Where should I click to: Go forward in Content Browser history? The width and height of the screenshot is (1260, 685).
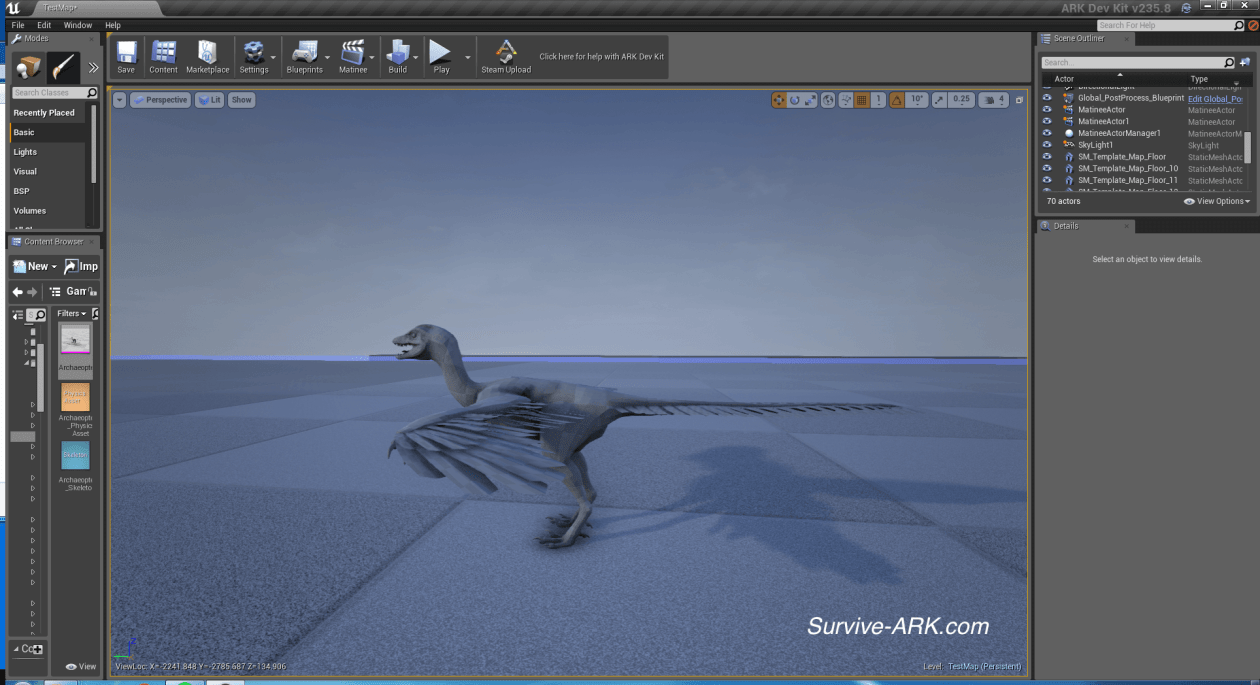point(32,292)
